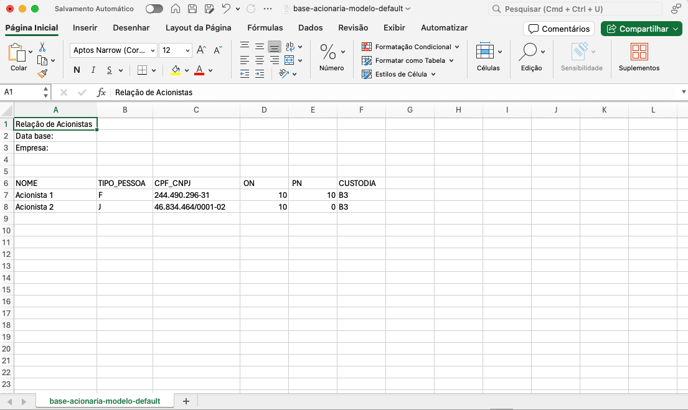Click the Comentários button
The width and height of the screenshot is (688, 410).
pos(559,29)
